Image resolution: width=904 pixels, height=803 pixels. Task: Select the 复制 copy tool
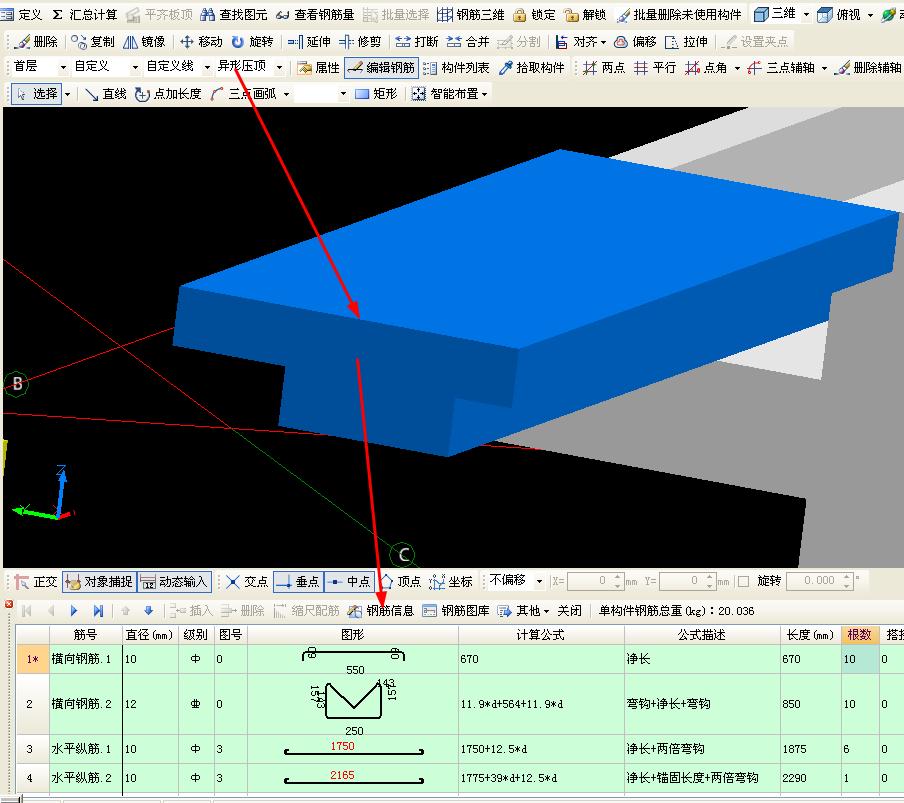pos(93,42)
